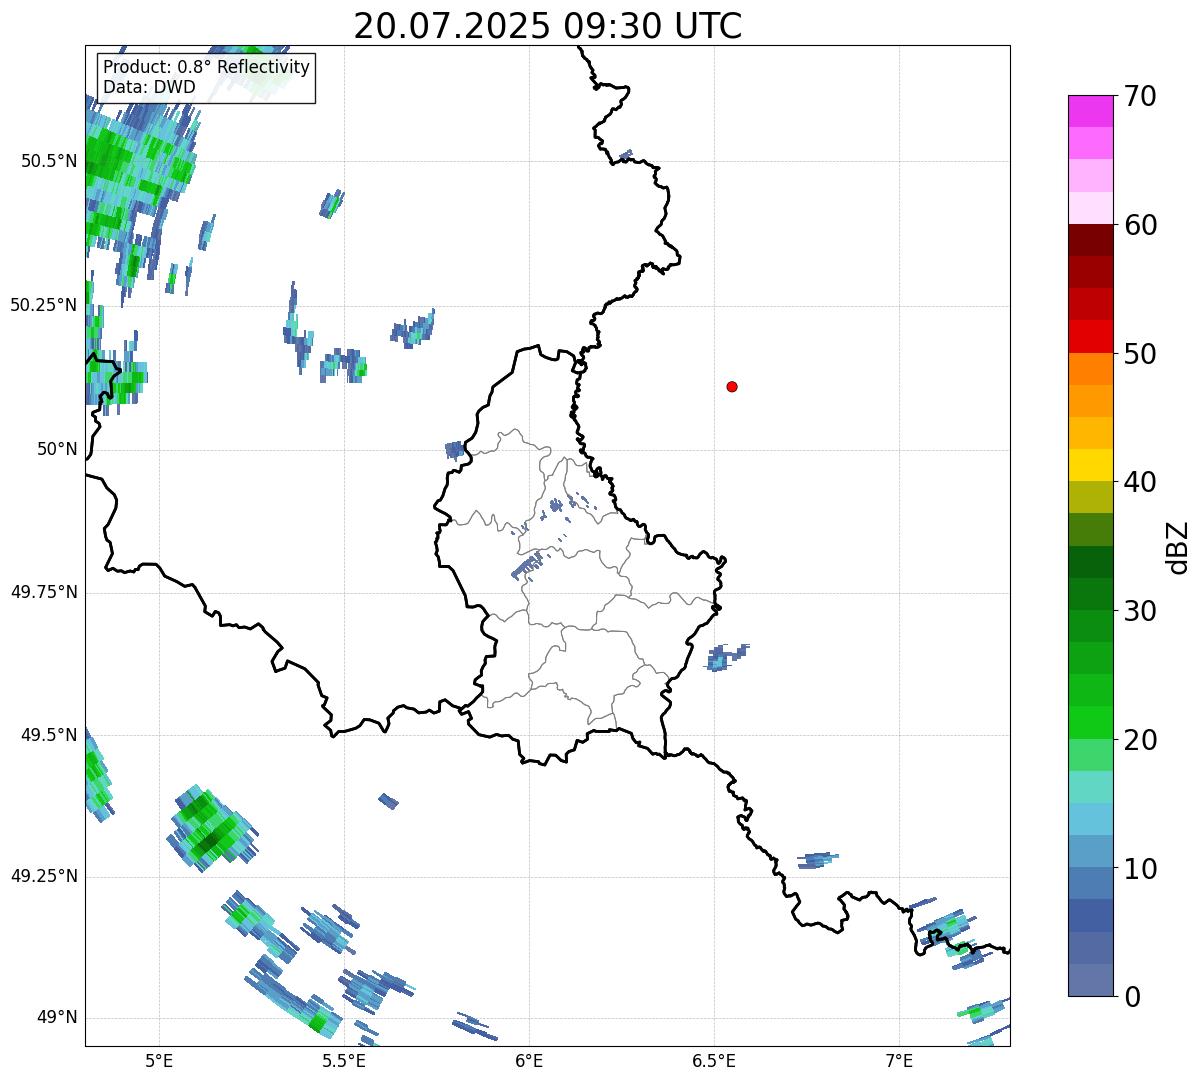Pick the bright green colorbar segment above 20

coord(1091,722)
